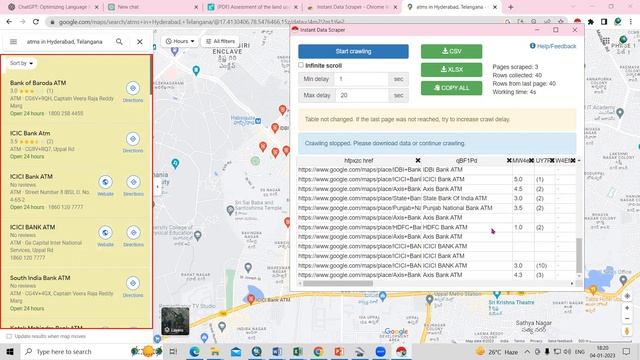The image size is (640, 360).
Task: Open the notifications center icon
Action: [x=627, y=351]
